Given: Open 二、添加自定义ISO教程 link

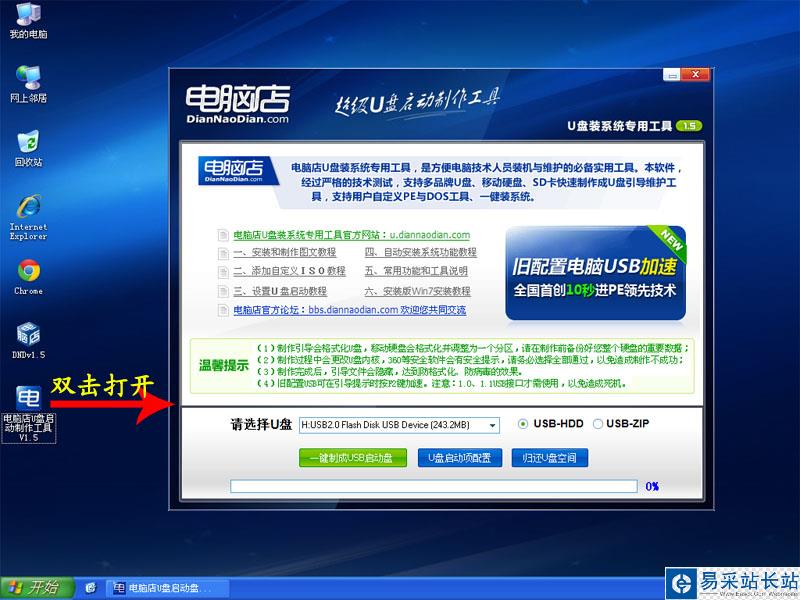Looking at the screenshot, I should tap(289, 271).
